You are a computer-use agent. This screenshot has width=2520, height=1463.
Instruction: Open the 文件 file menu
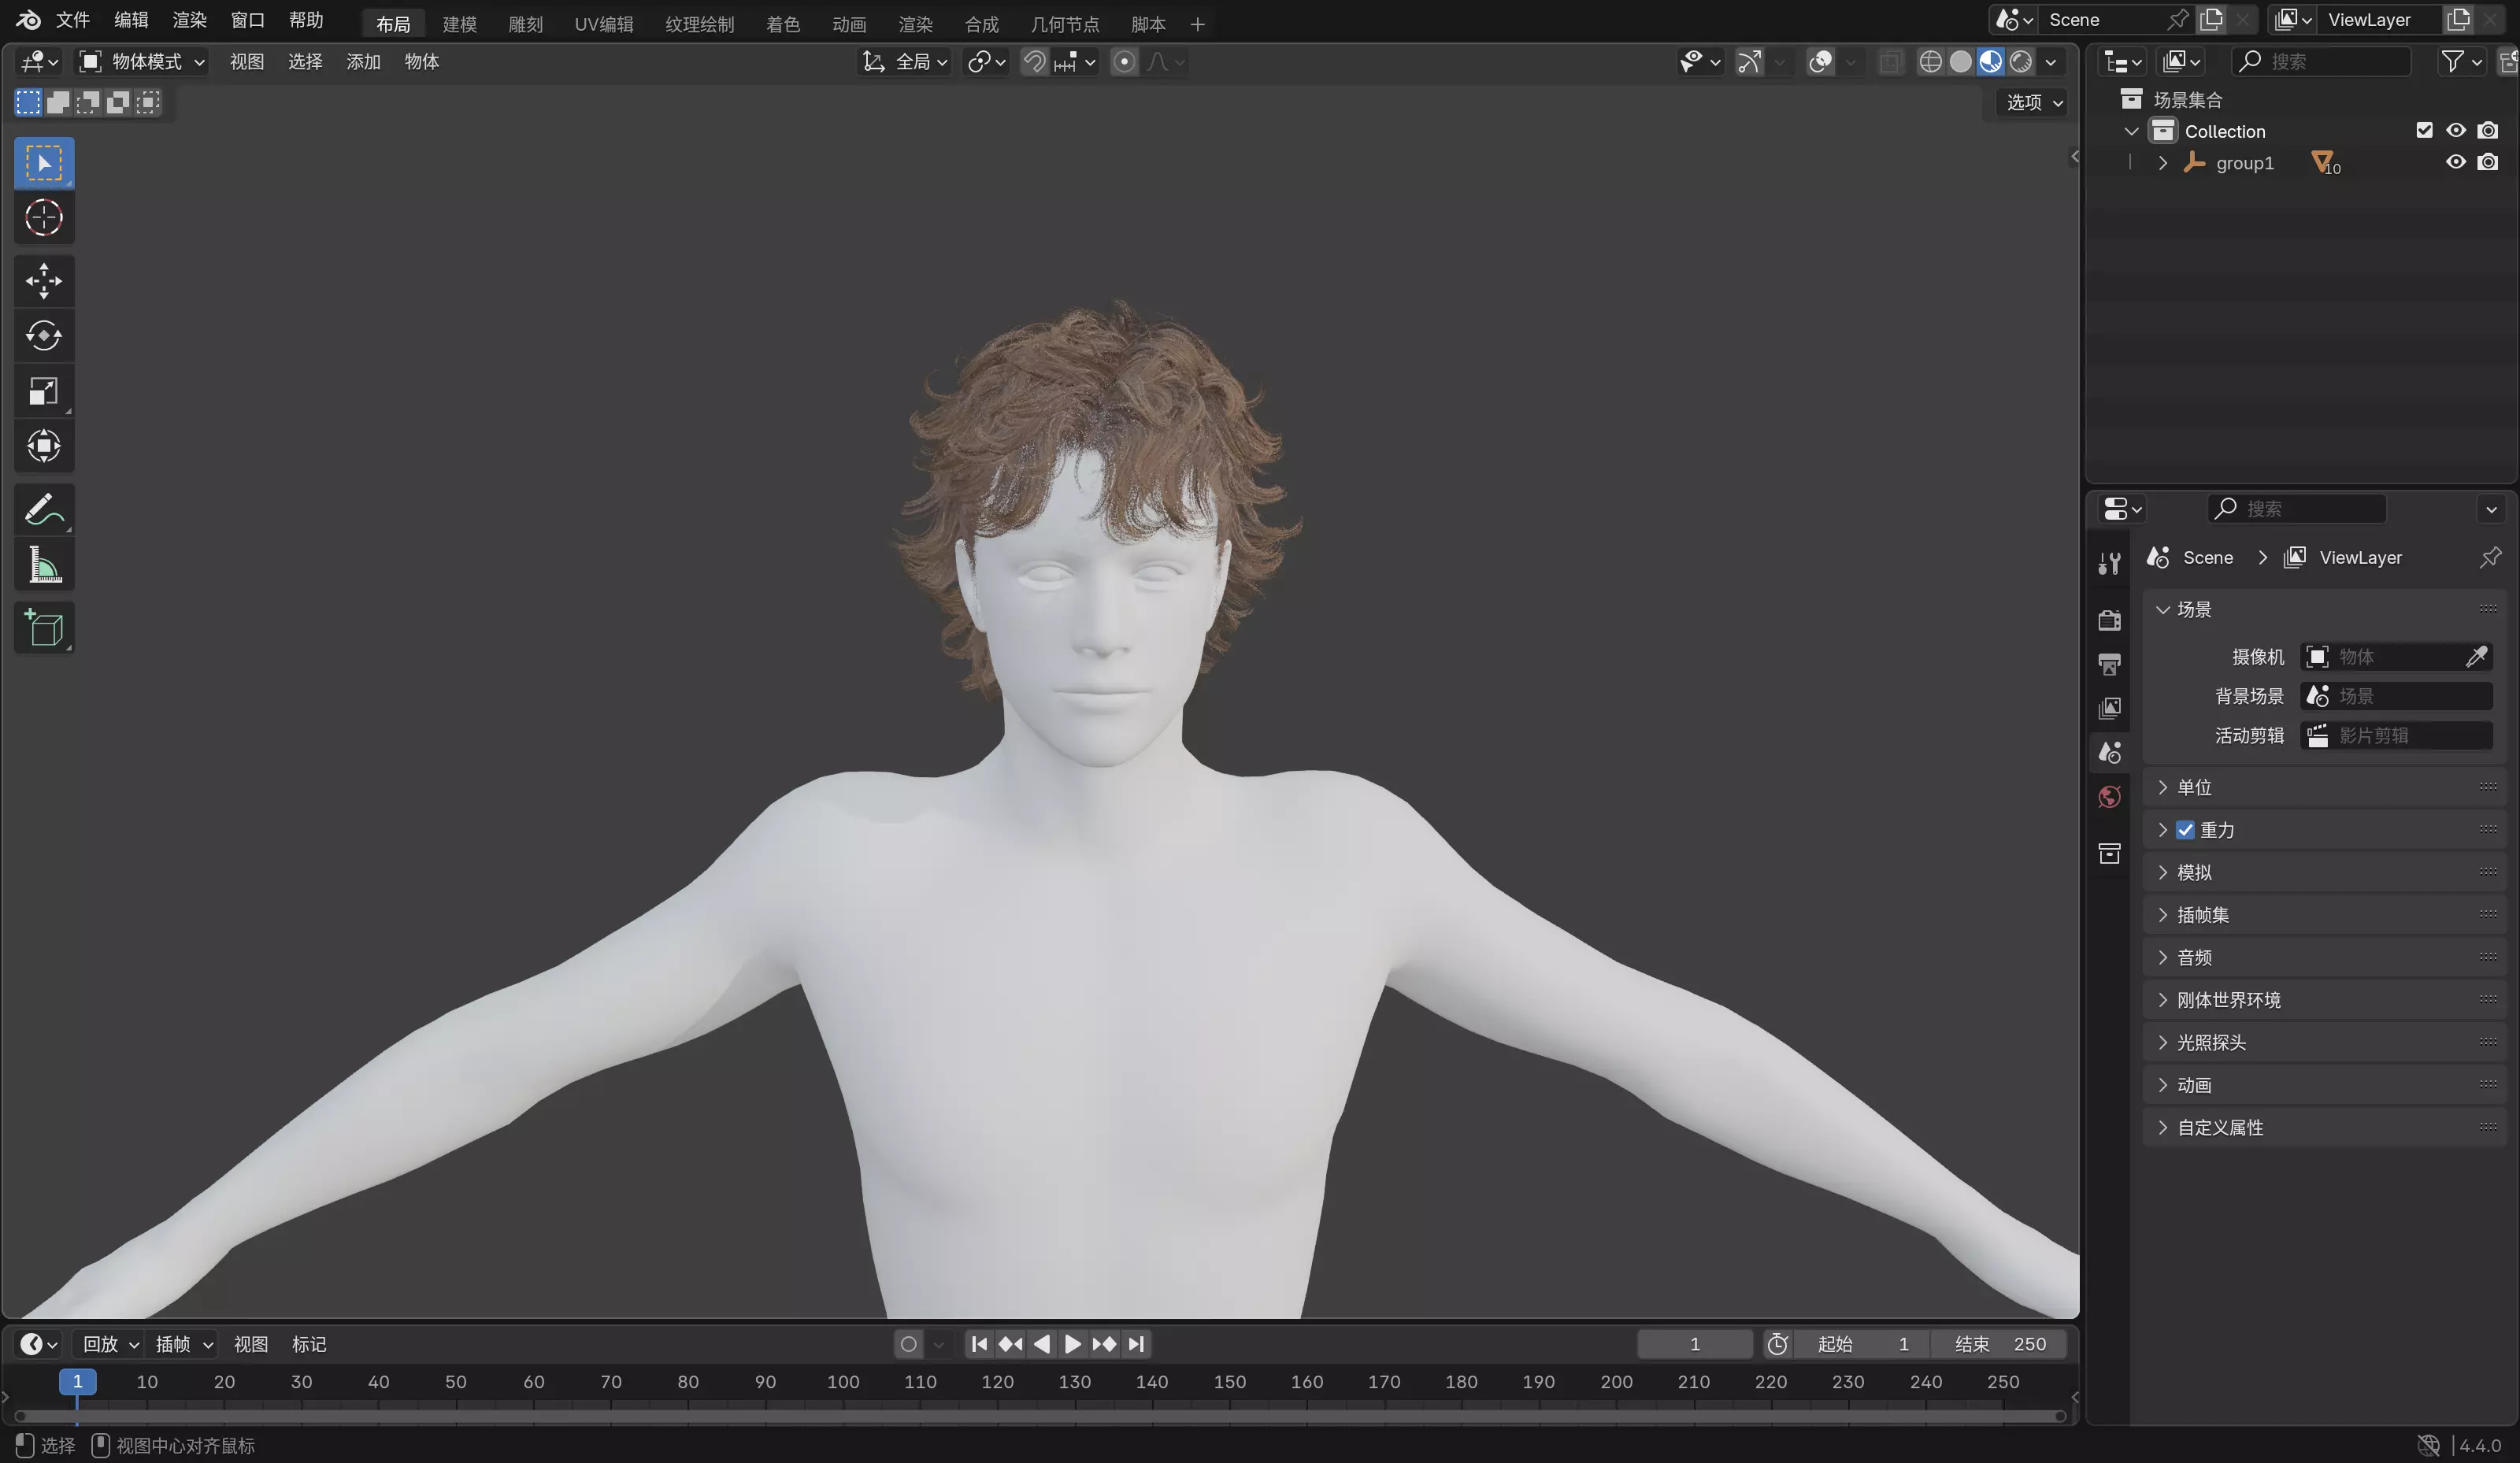coord(73,20)
